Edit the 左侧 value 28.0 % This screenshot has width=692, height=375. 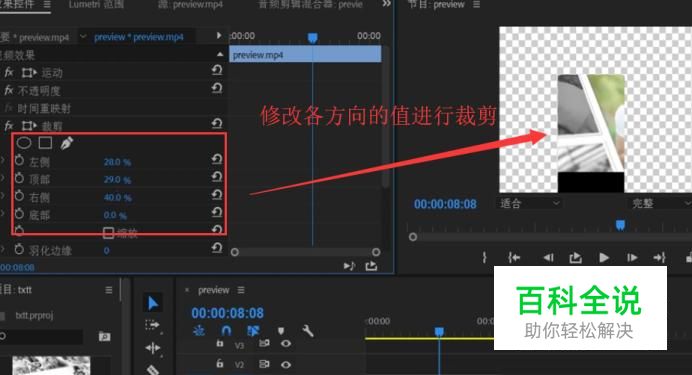117,162
